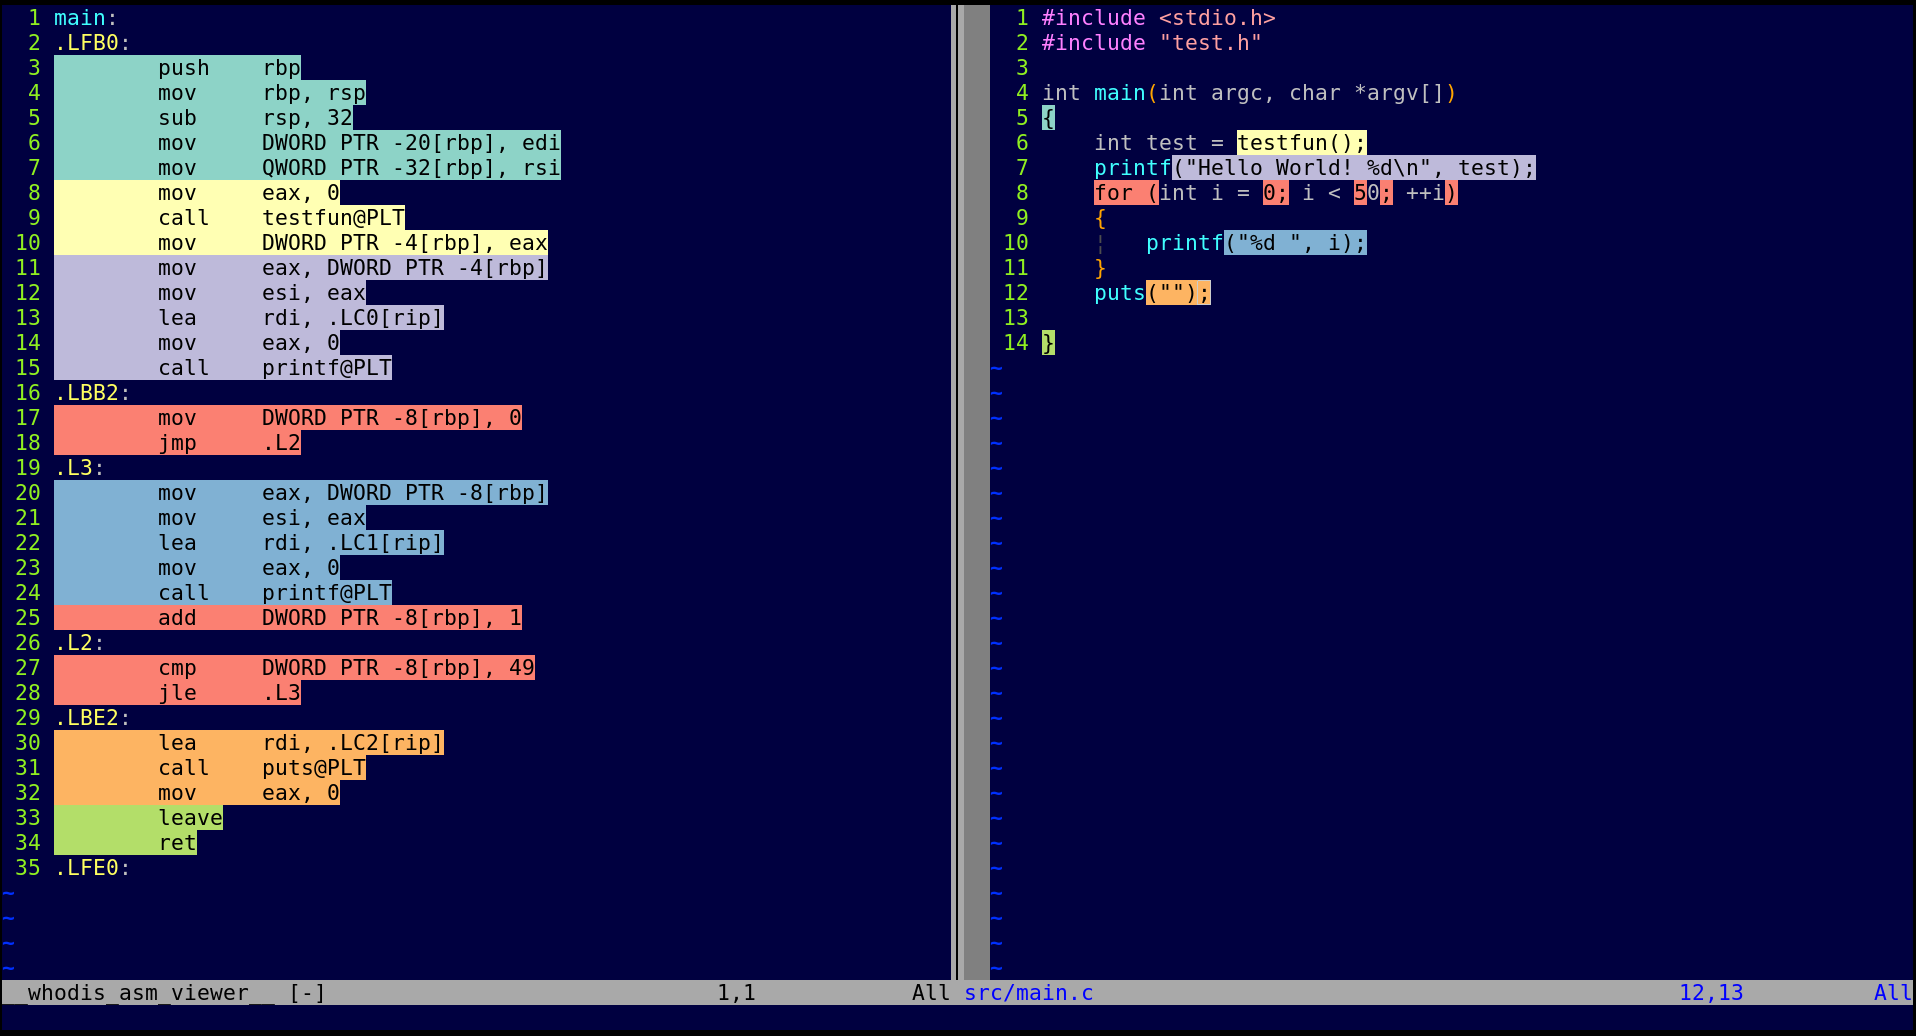Click the closing brace on source line 14
Viewport: 1916px width, 1036px height.
pyautogui.click(x=1048, y=343)
